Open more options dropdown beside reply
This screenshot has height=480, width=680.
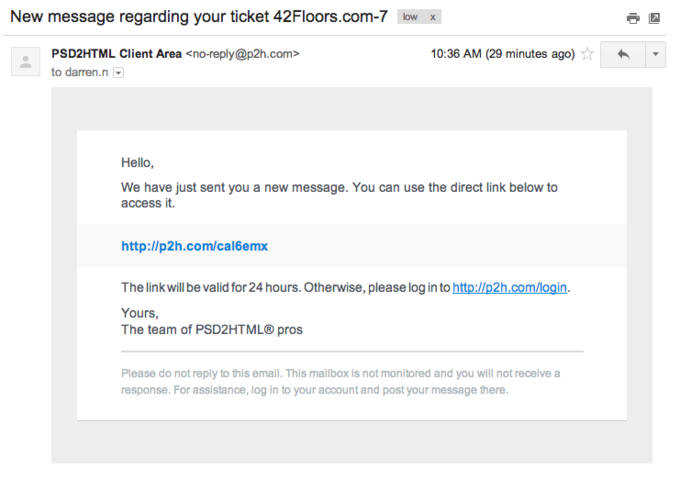(656, 54)
